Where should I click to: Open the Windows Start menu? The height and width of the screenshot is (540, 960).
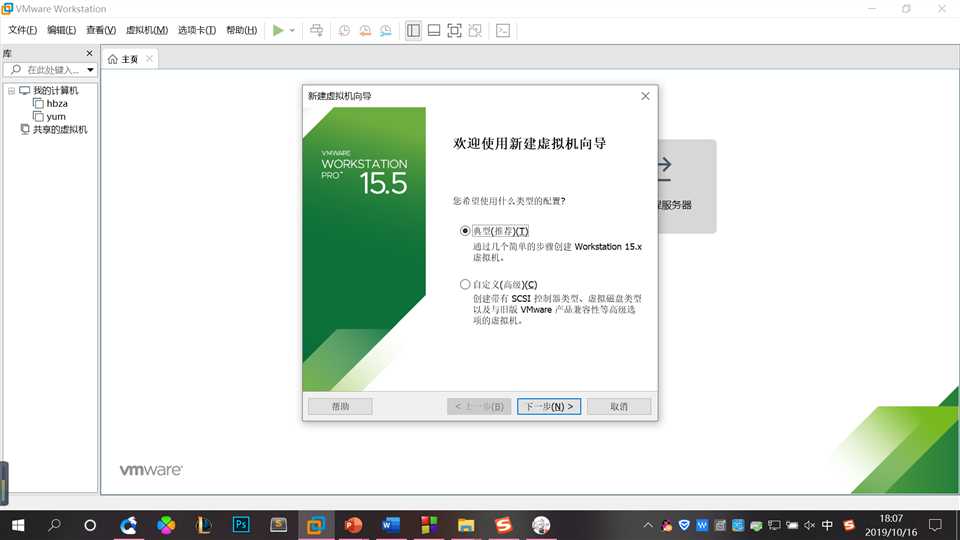tap(18, 525)
